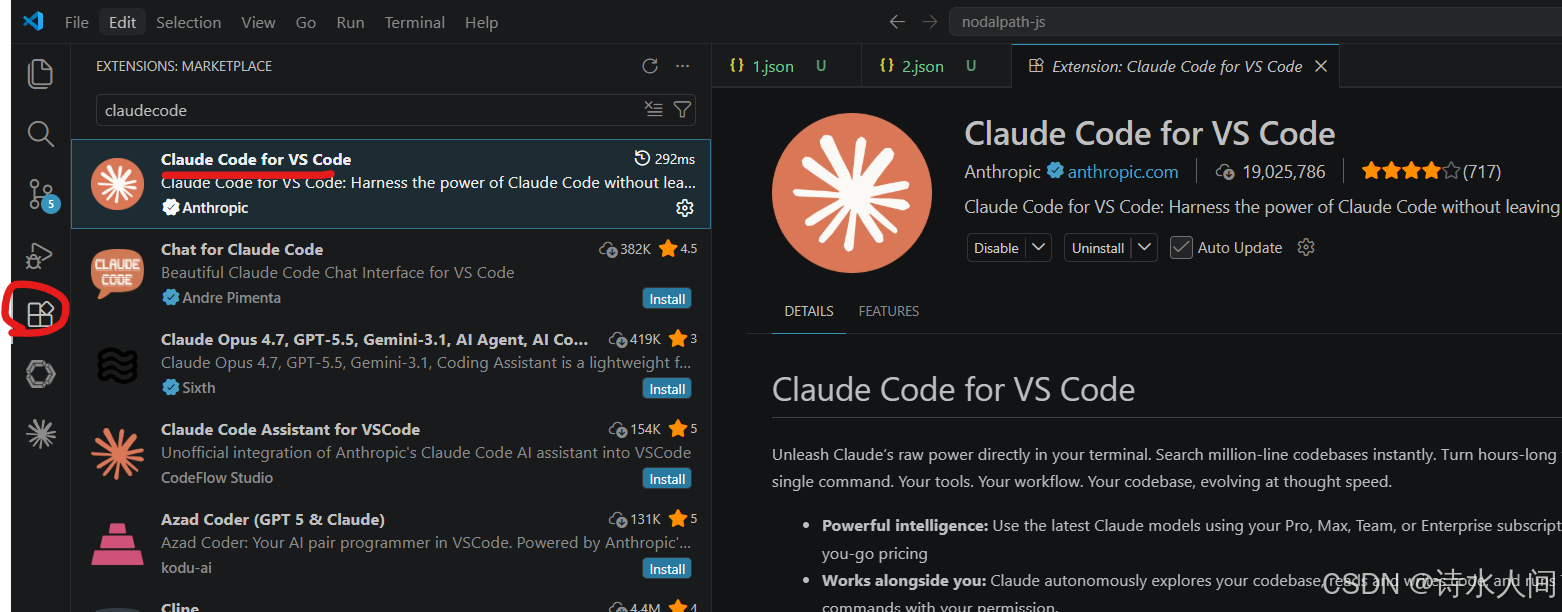Navigate forward with the right arrow
1562x612 pixels.
(930, 21)
